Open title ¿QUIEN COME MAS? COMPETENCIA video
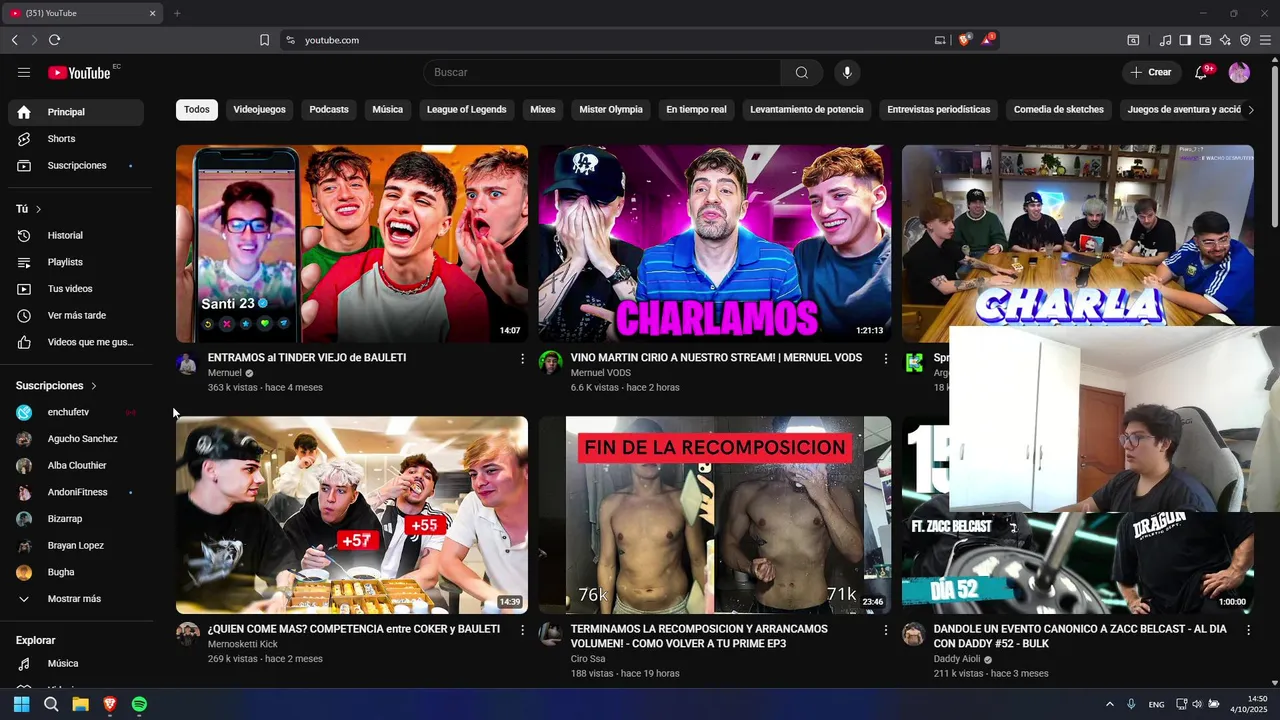The height and width of the screenshot is (720, 1280). click(x=354, y=629)
